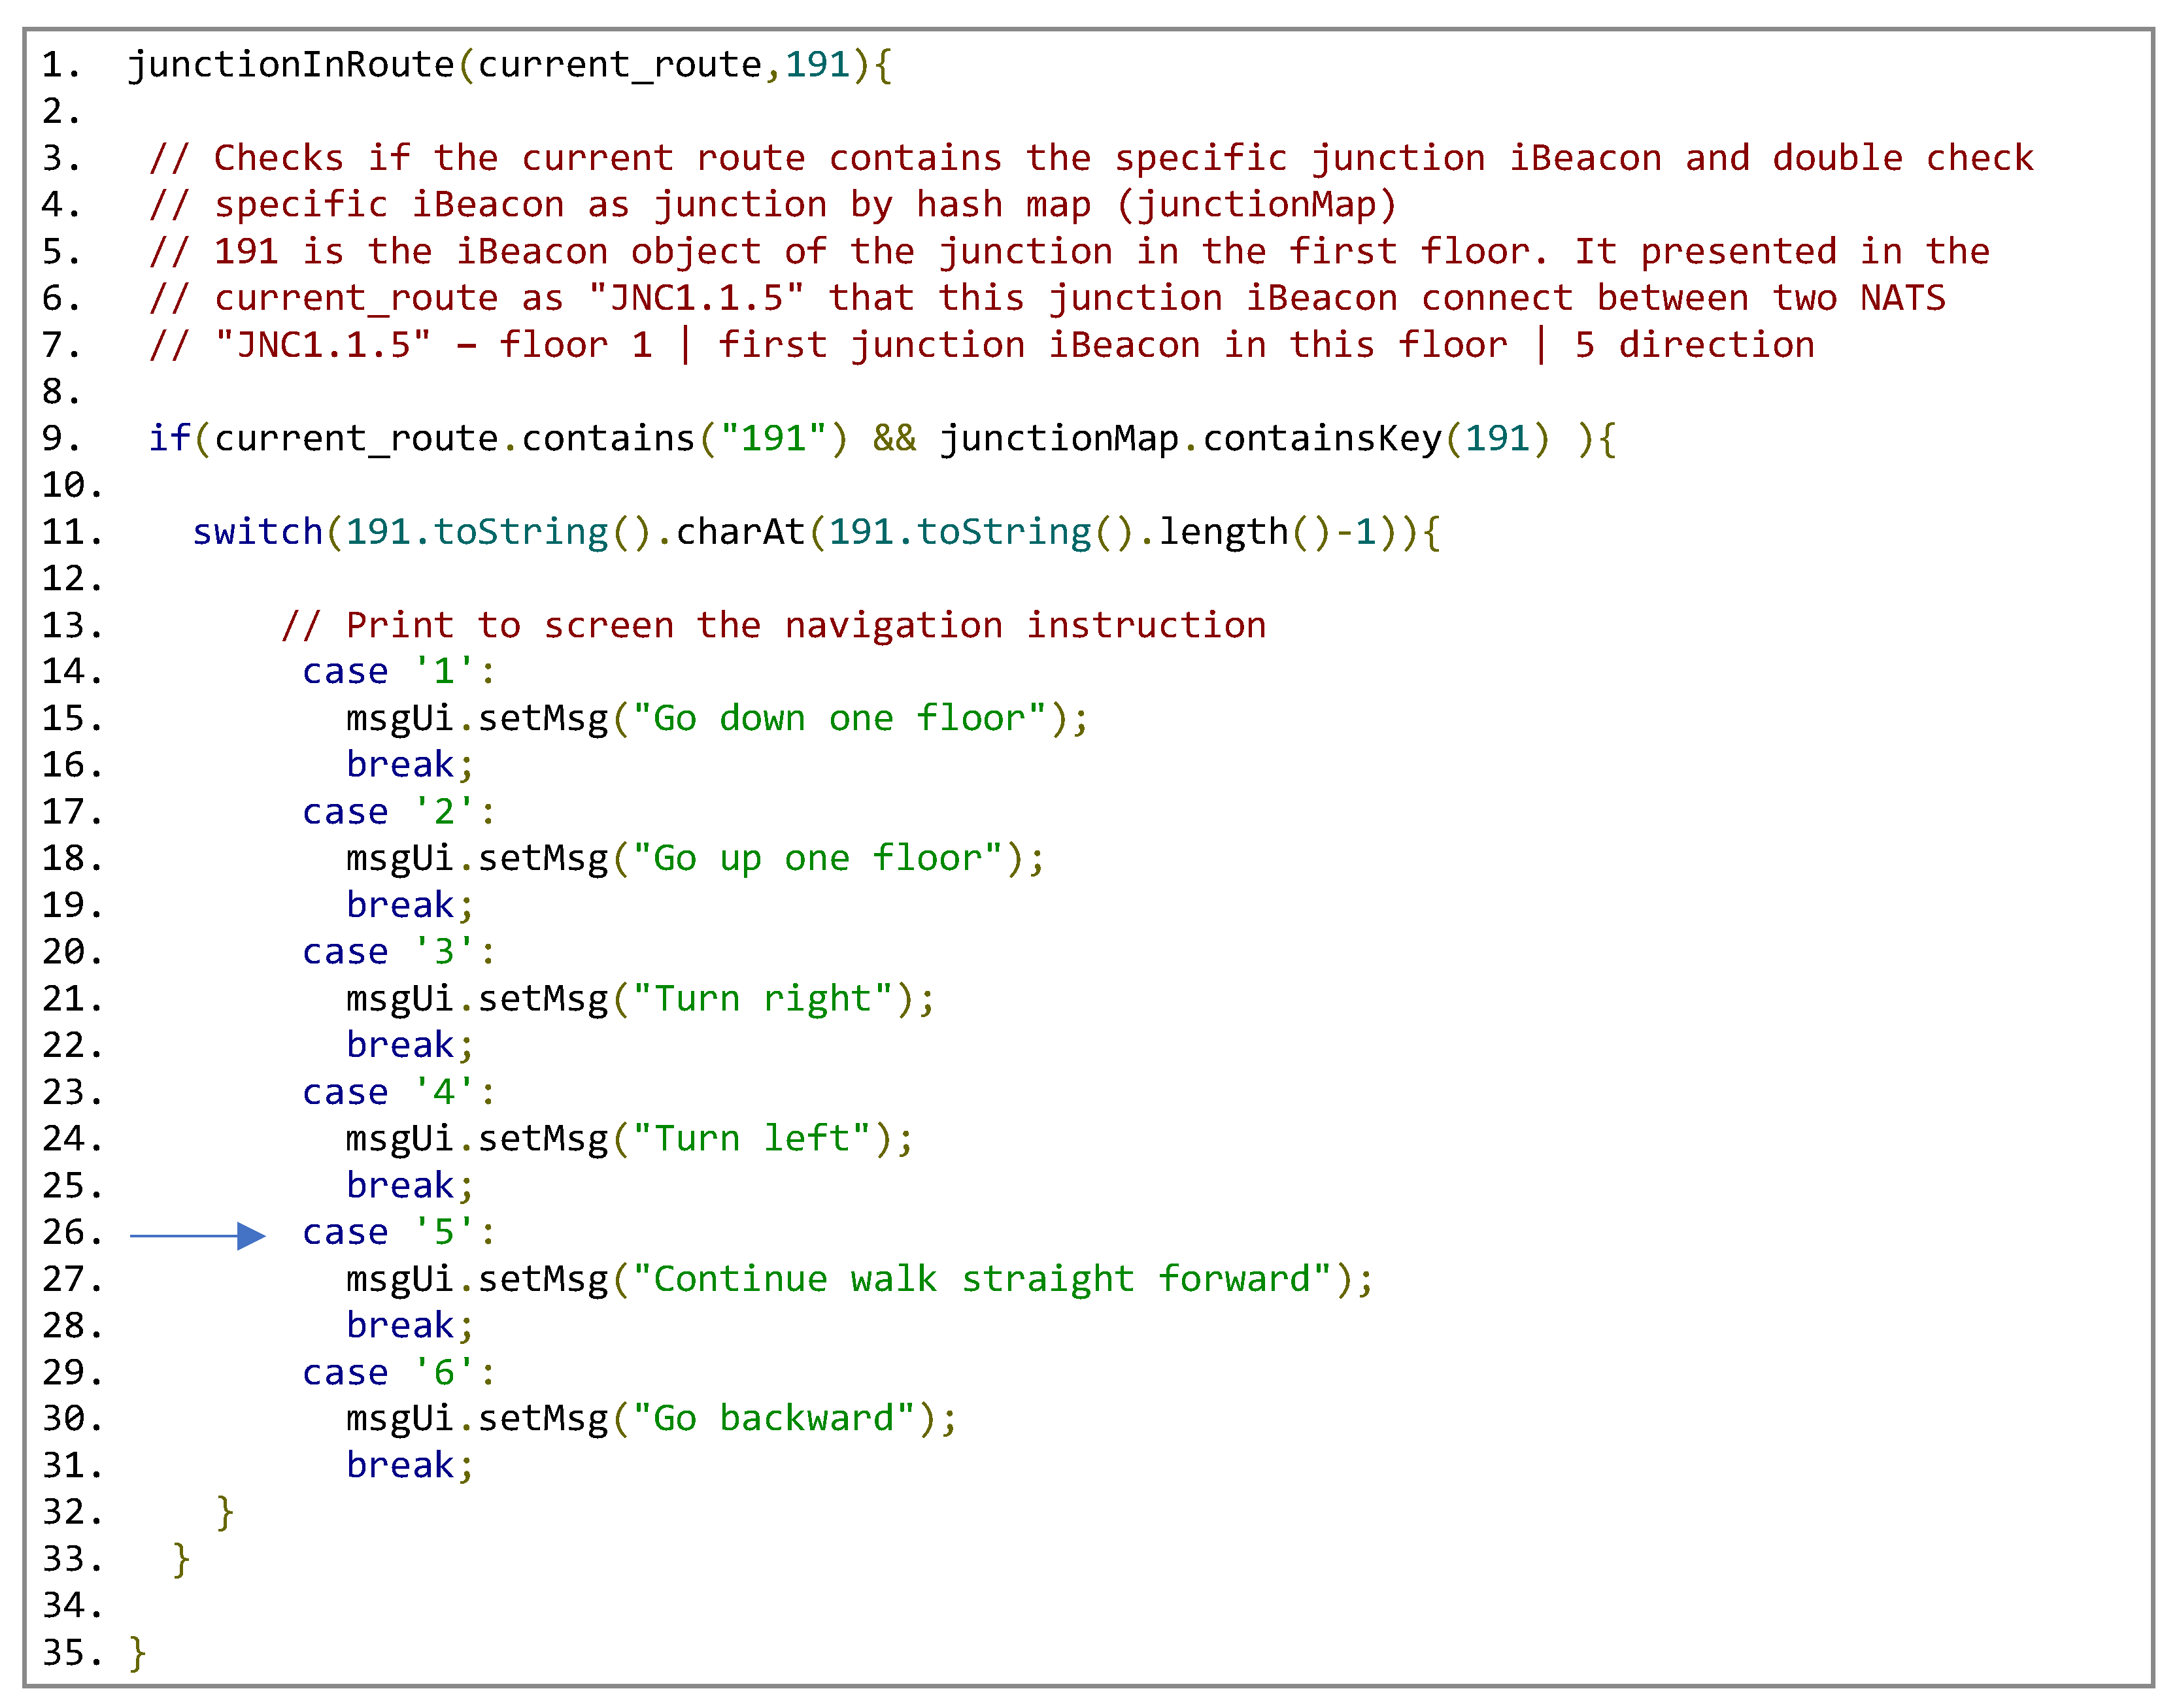The image size is (2179, 1708).
Task: Click the 'if' keyword on line 9
Action: click(169, 438)
